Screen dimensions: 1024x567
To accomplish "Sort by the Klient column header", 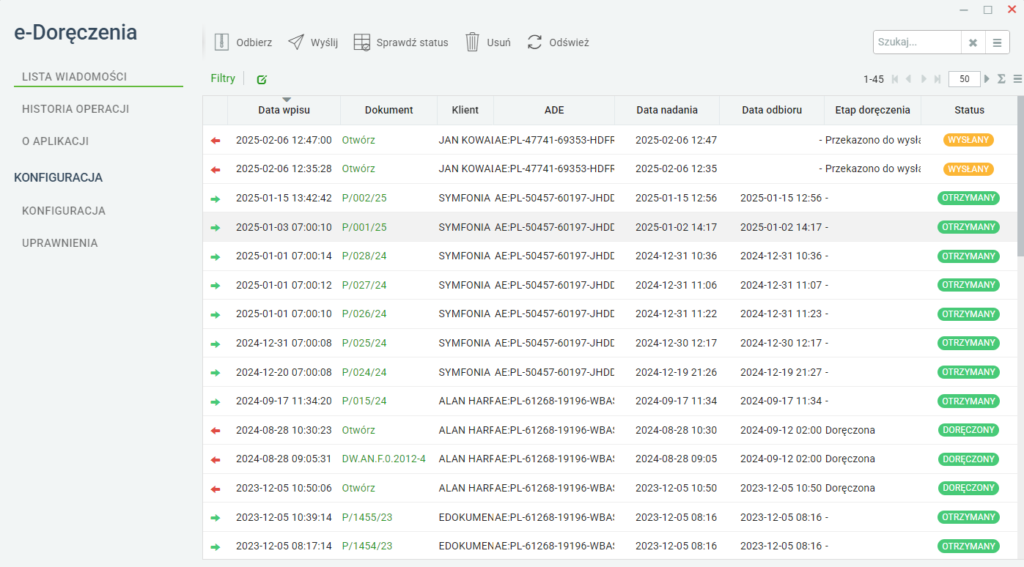I will (465, 110).
